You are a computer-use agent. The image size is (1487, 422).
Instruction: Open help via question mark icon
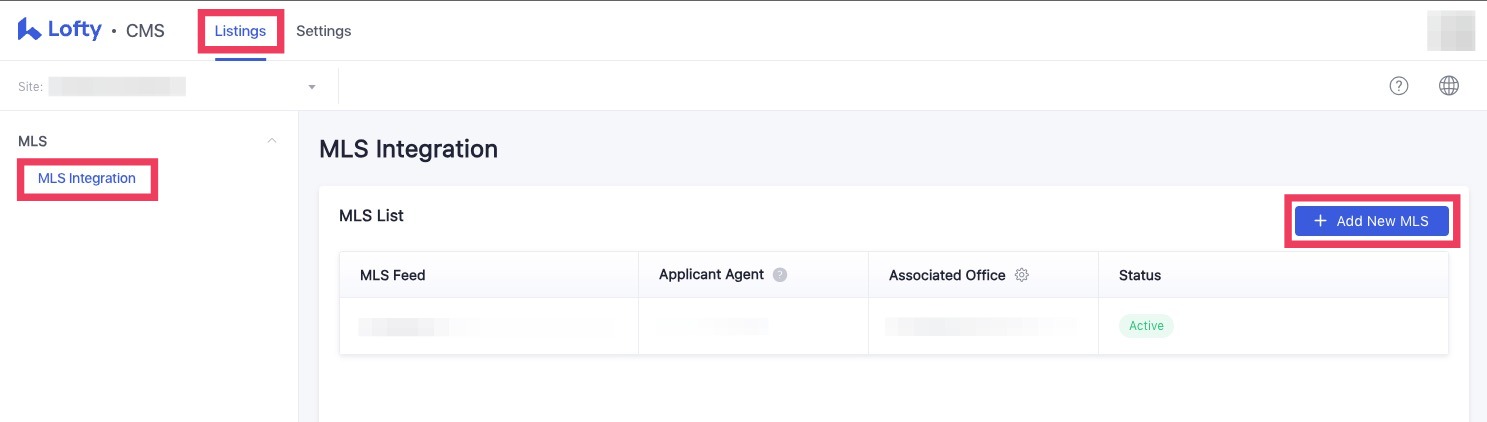tap(1399, 86)
